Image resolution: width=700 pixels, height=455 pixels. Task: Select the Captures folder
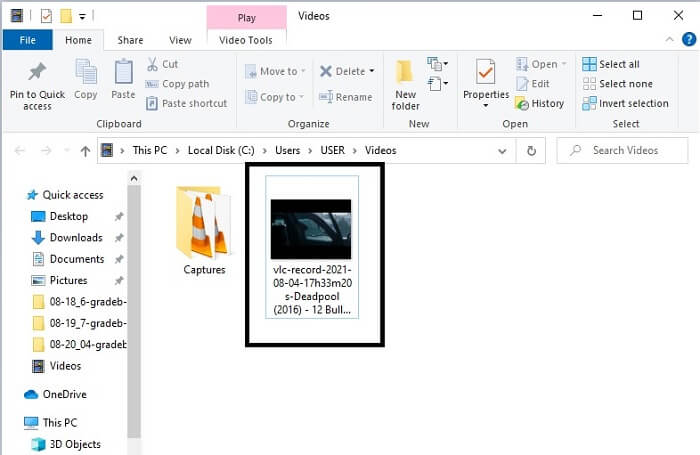pyautogui.click(x=204, y=230)
